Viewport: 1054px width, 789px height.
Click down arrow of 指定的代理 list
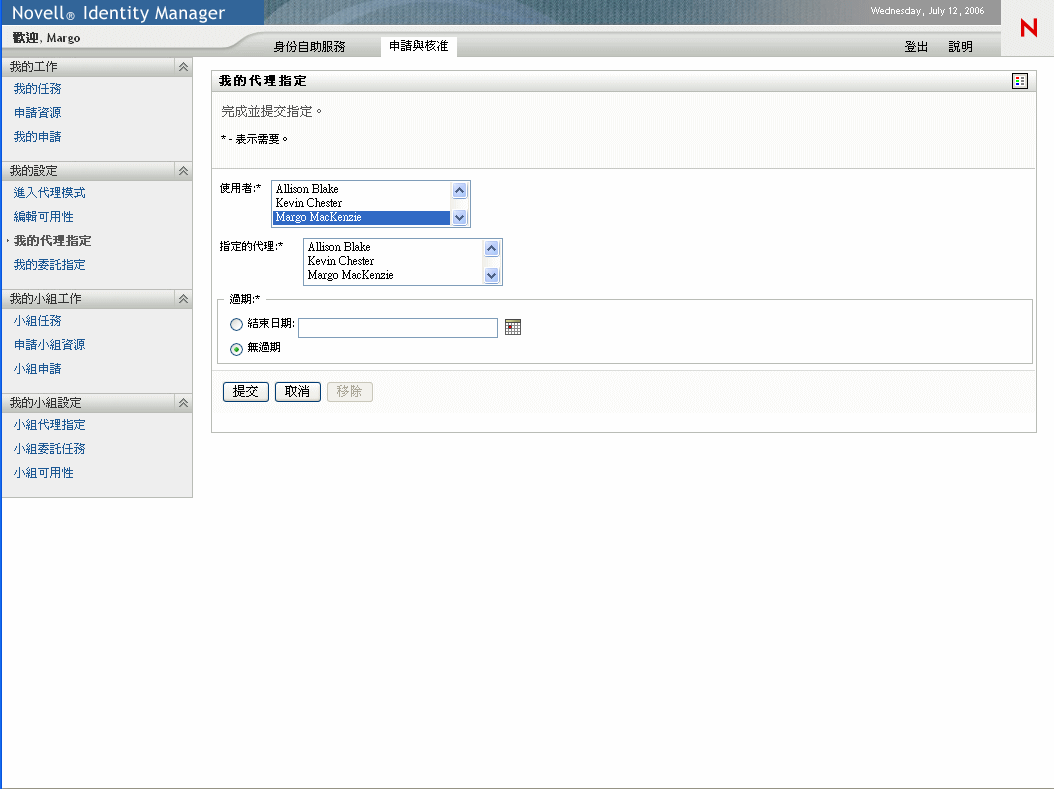point(491,276)
